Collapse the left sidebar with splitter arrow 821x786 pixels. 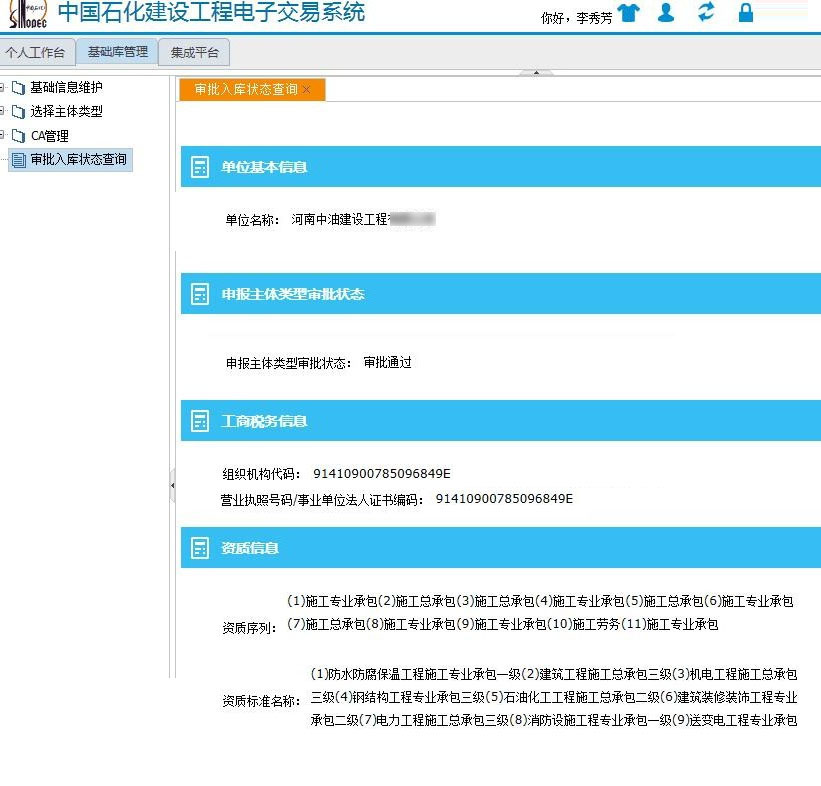coord(172,485)
